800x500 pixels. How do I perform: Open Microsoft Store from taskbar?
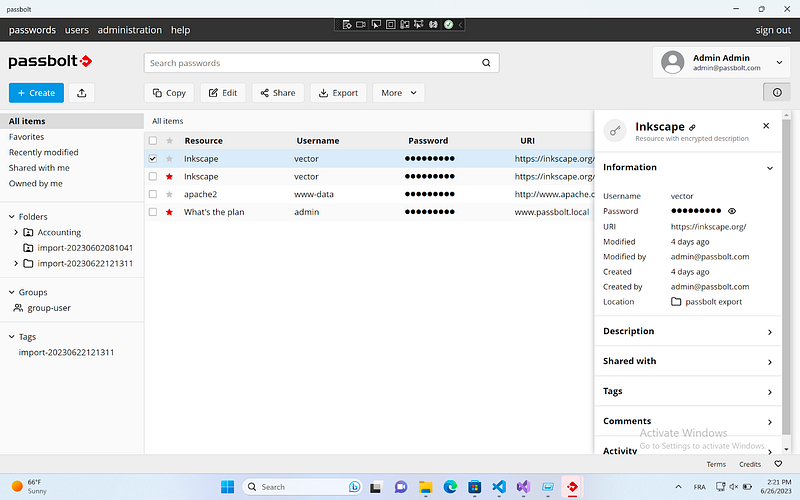(x=474, y=487)
